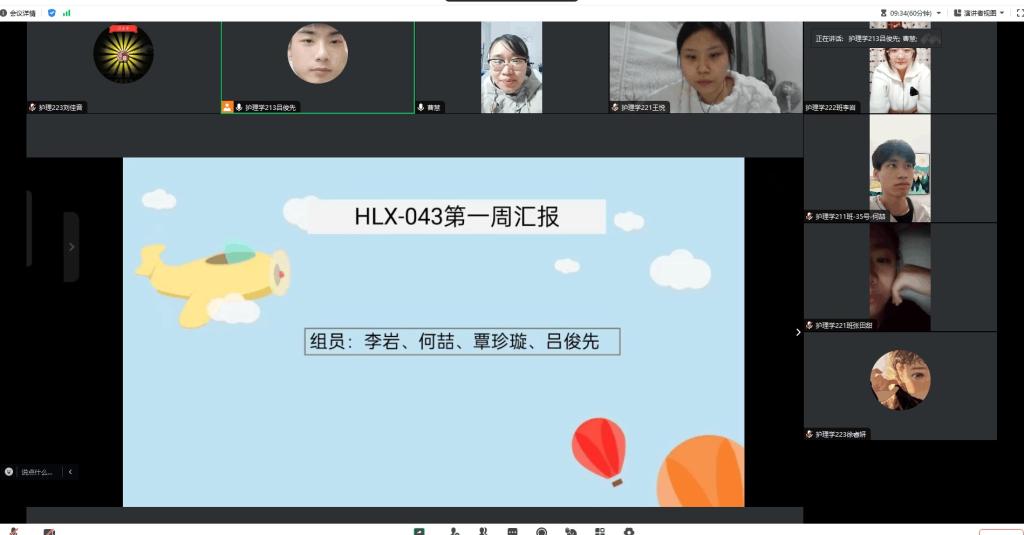Type in the 说点什么 chat box
This screenshot has height=535, width=1024.
tap(38, 472)
